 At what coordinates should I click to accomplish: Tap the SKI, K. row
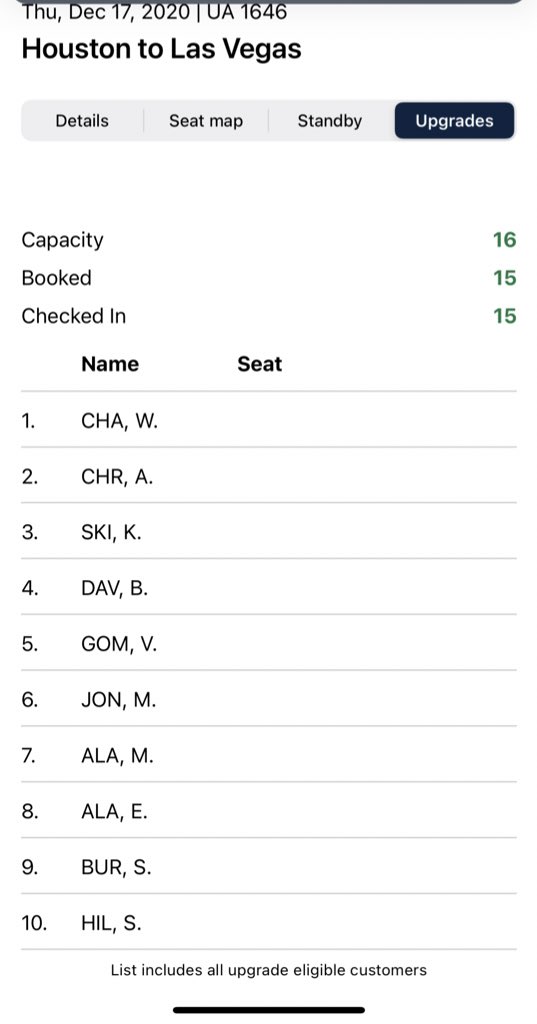268,532
